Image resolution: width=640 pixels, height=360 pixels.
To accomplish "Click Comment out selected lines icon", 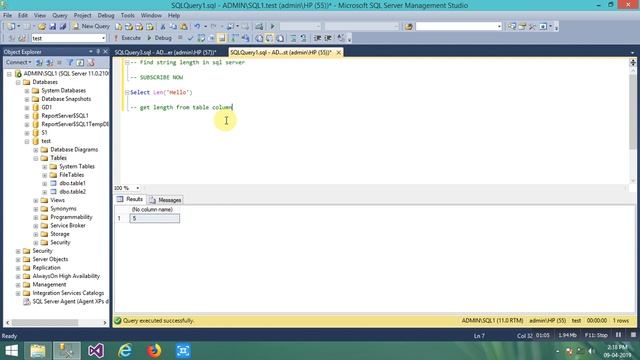I will [x=293, y=38].
